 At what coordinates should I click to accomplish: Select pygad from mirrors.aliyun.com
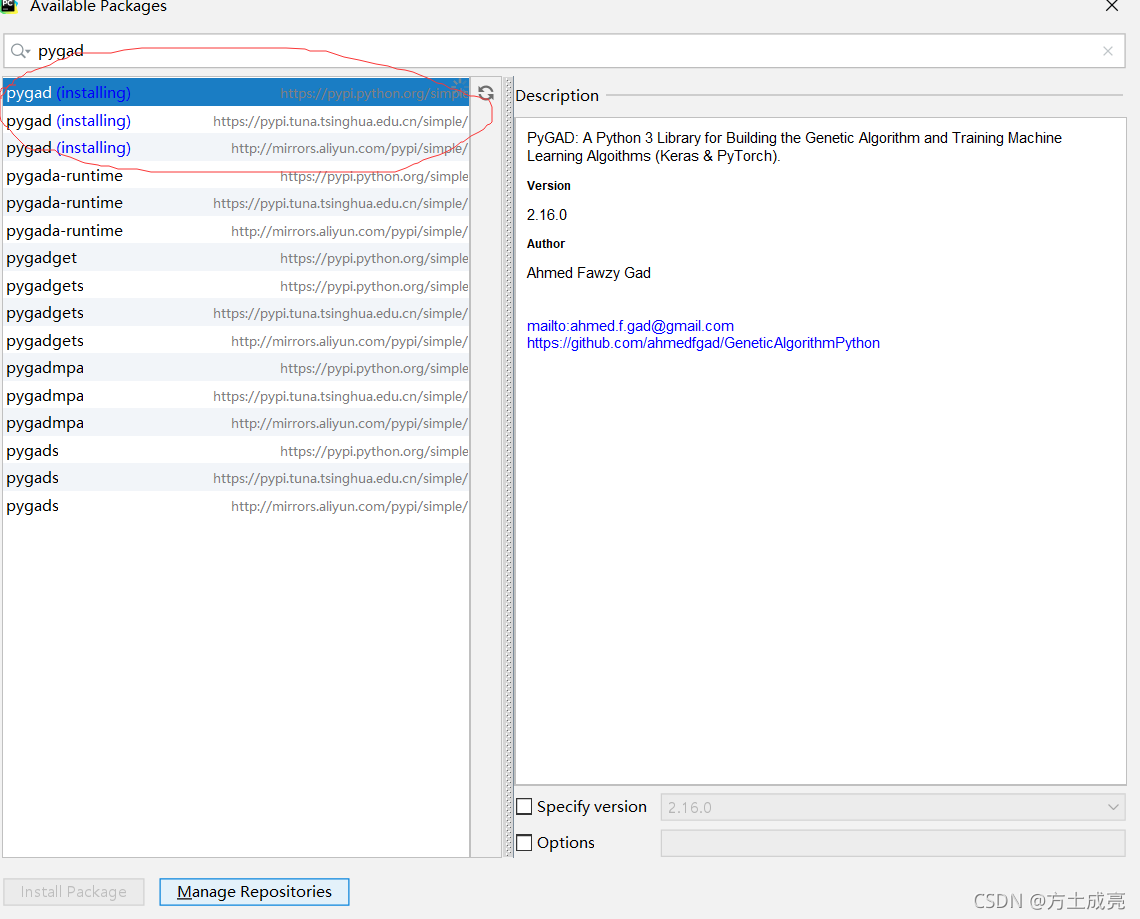(236, 148)
